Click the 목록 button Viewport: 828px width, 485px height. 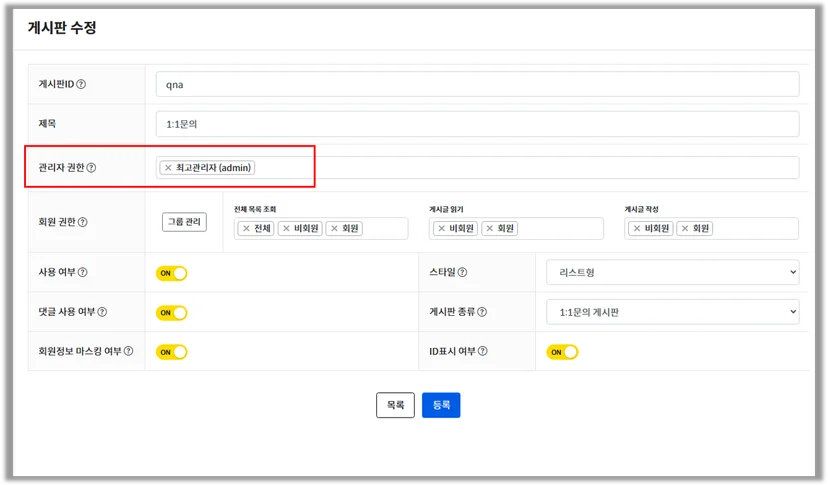tap(396, 405)
